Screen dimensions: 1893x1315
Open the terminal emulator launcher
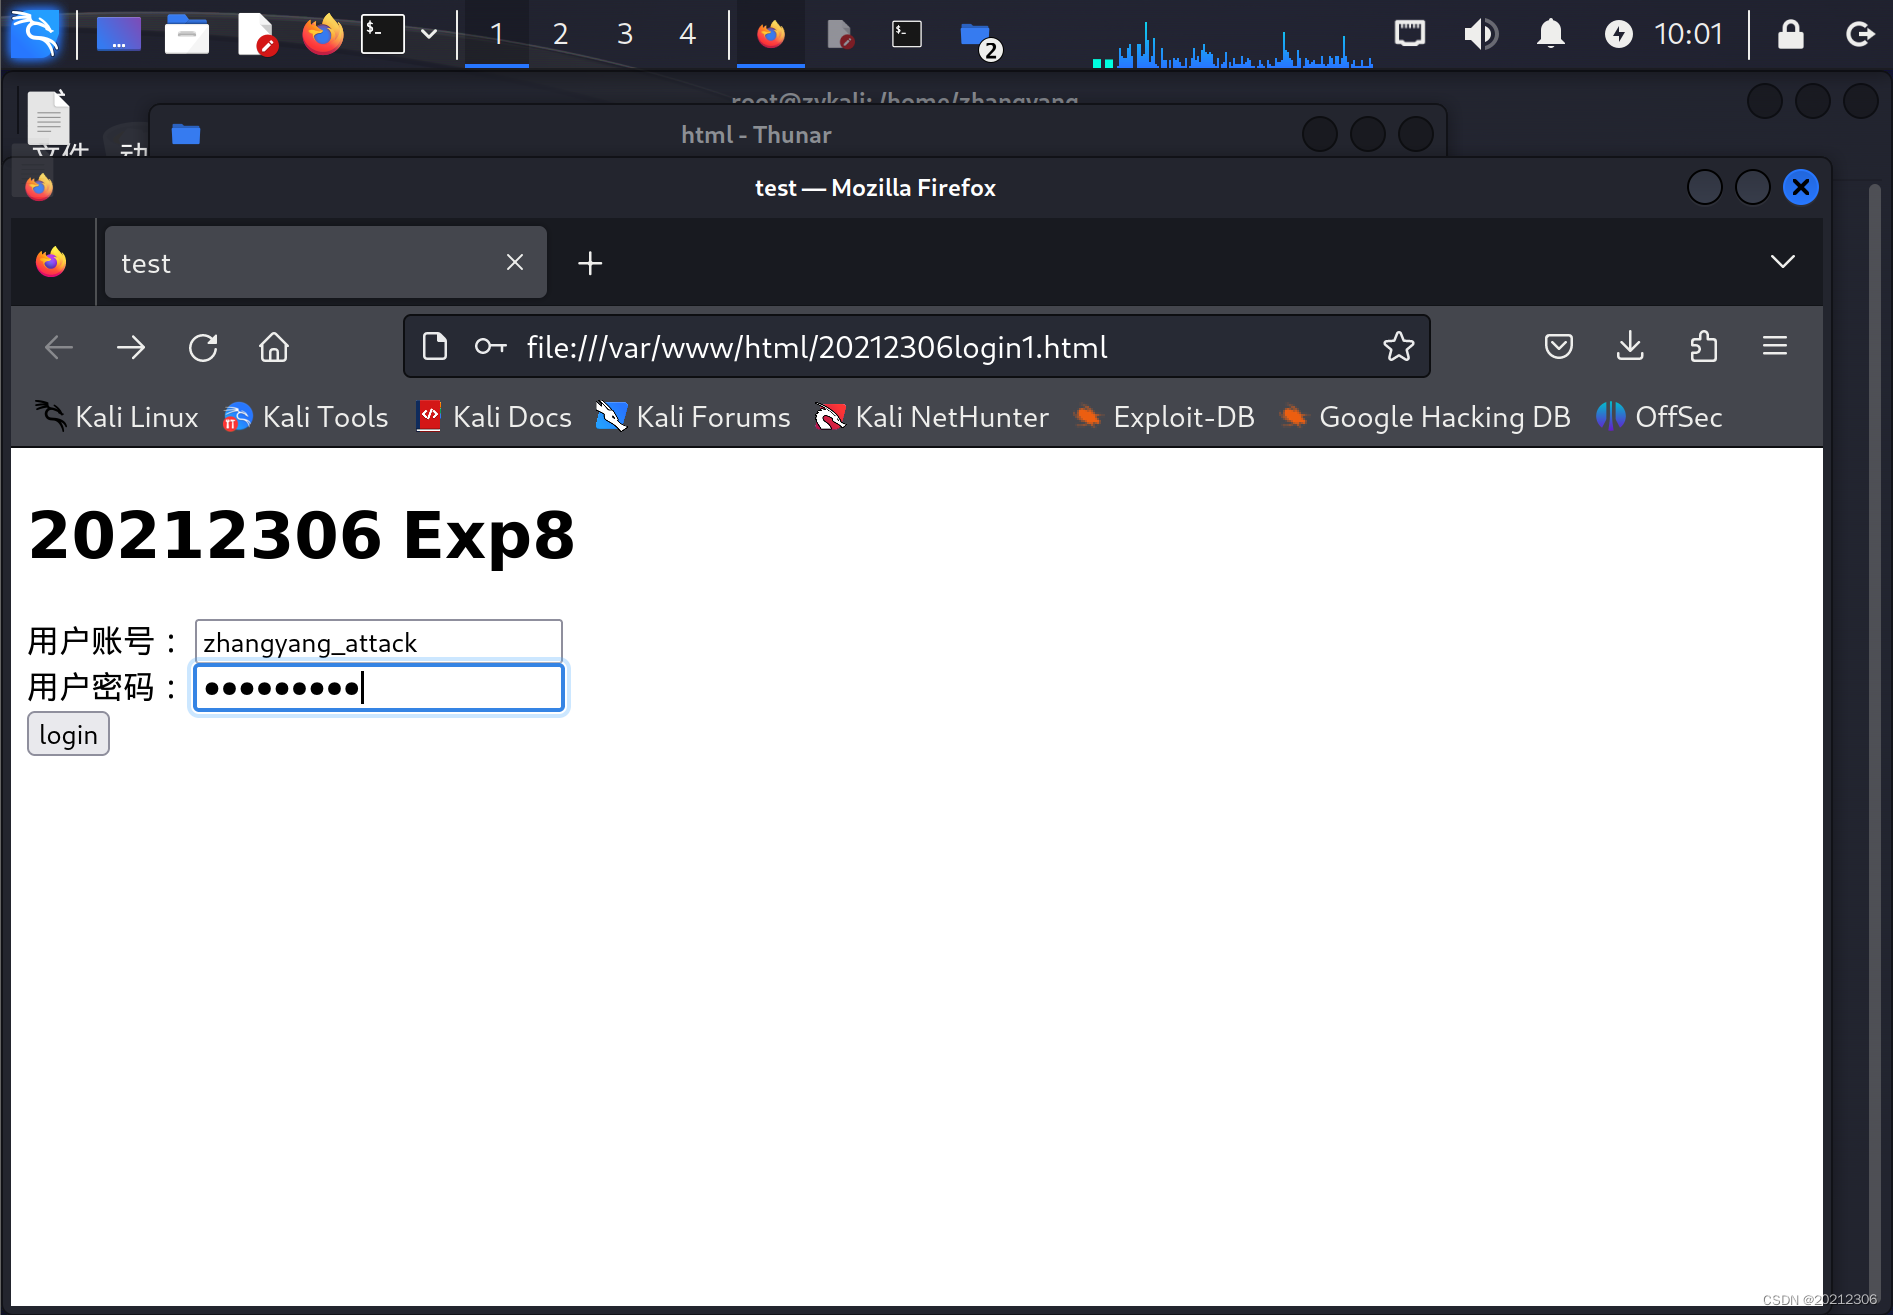click(x=383, y=34)
